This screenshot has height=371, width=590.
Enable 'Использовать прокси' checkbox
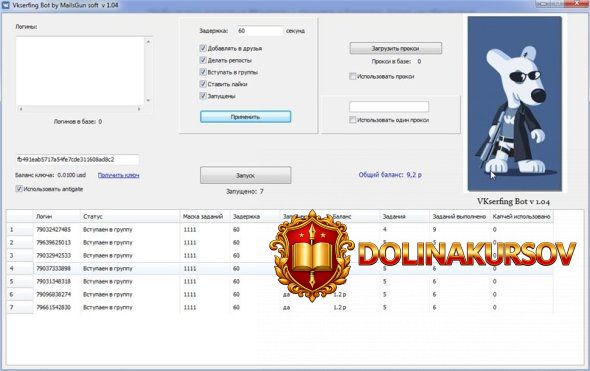(353, 76)
